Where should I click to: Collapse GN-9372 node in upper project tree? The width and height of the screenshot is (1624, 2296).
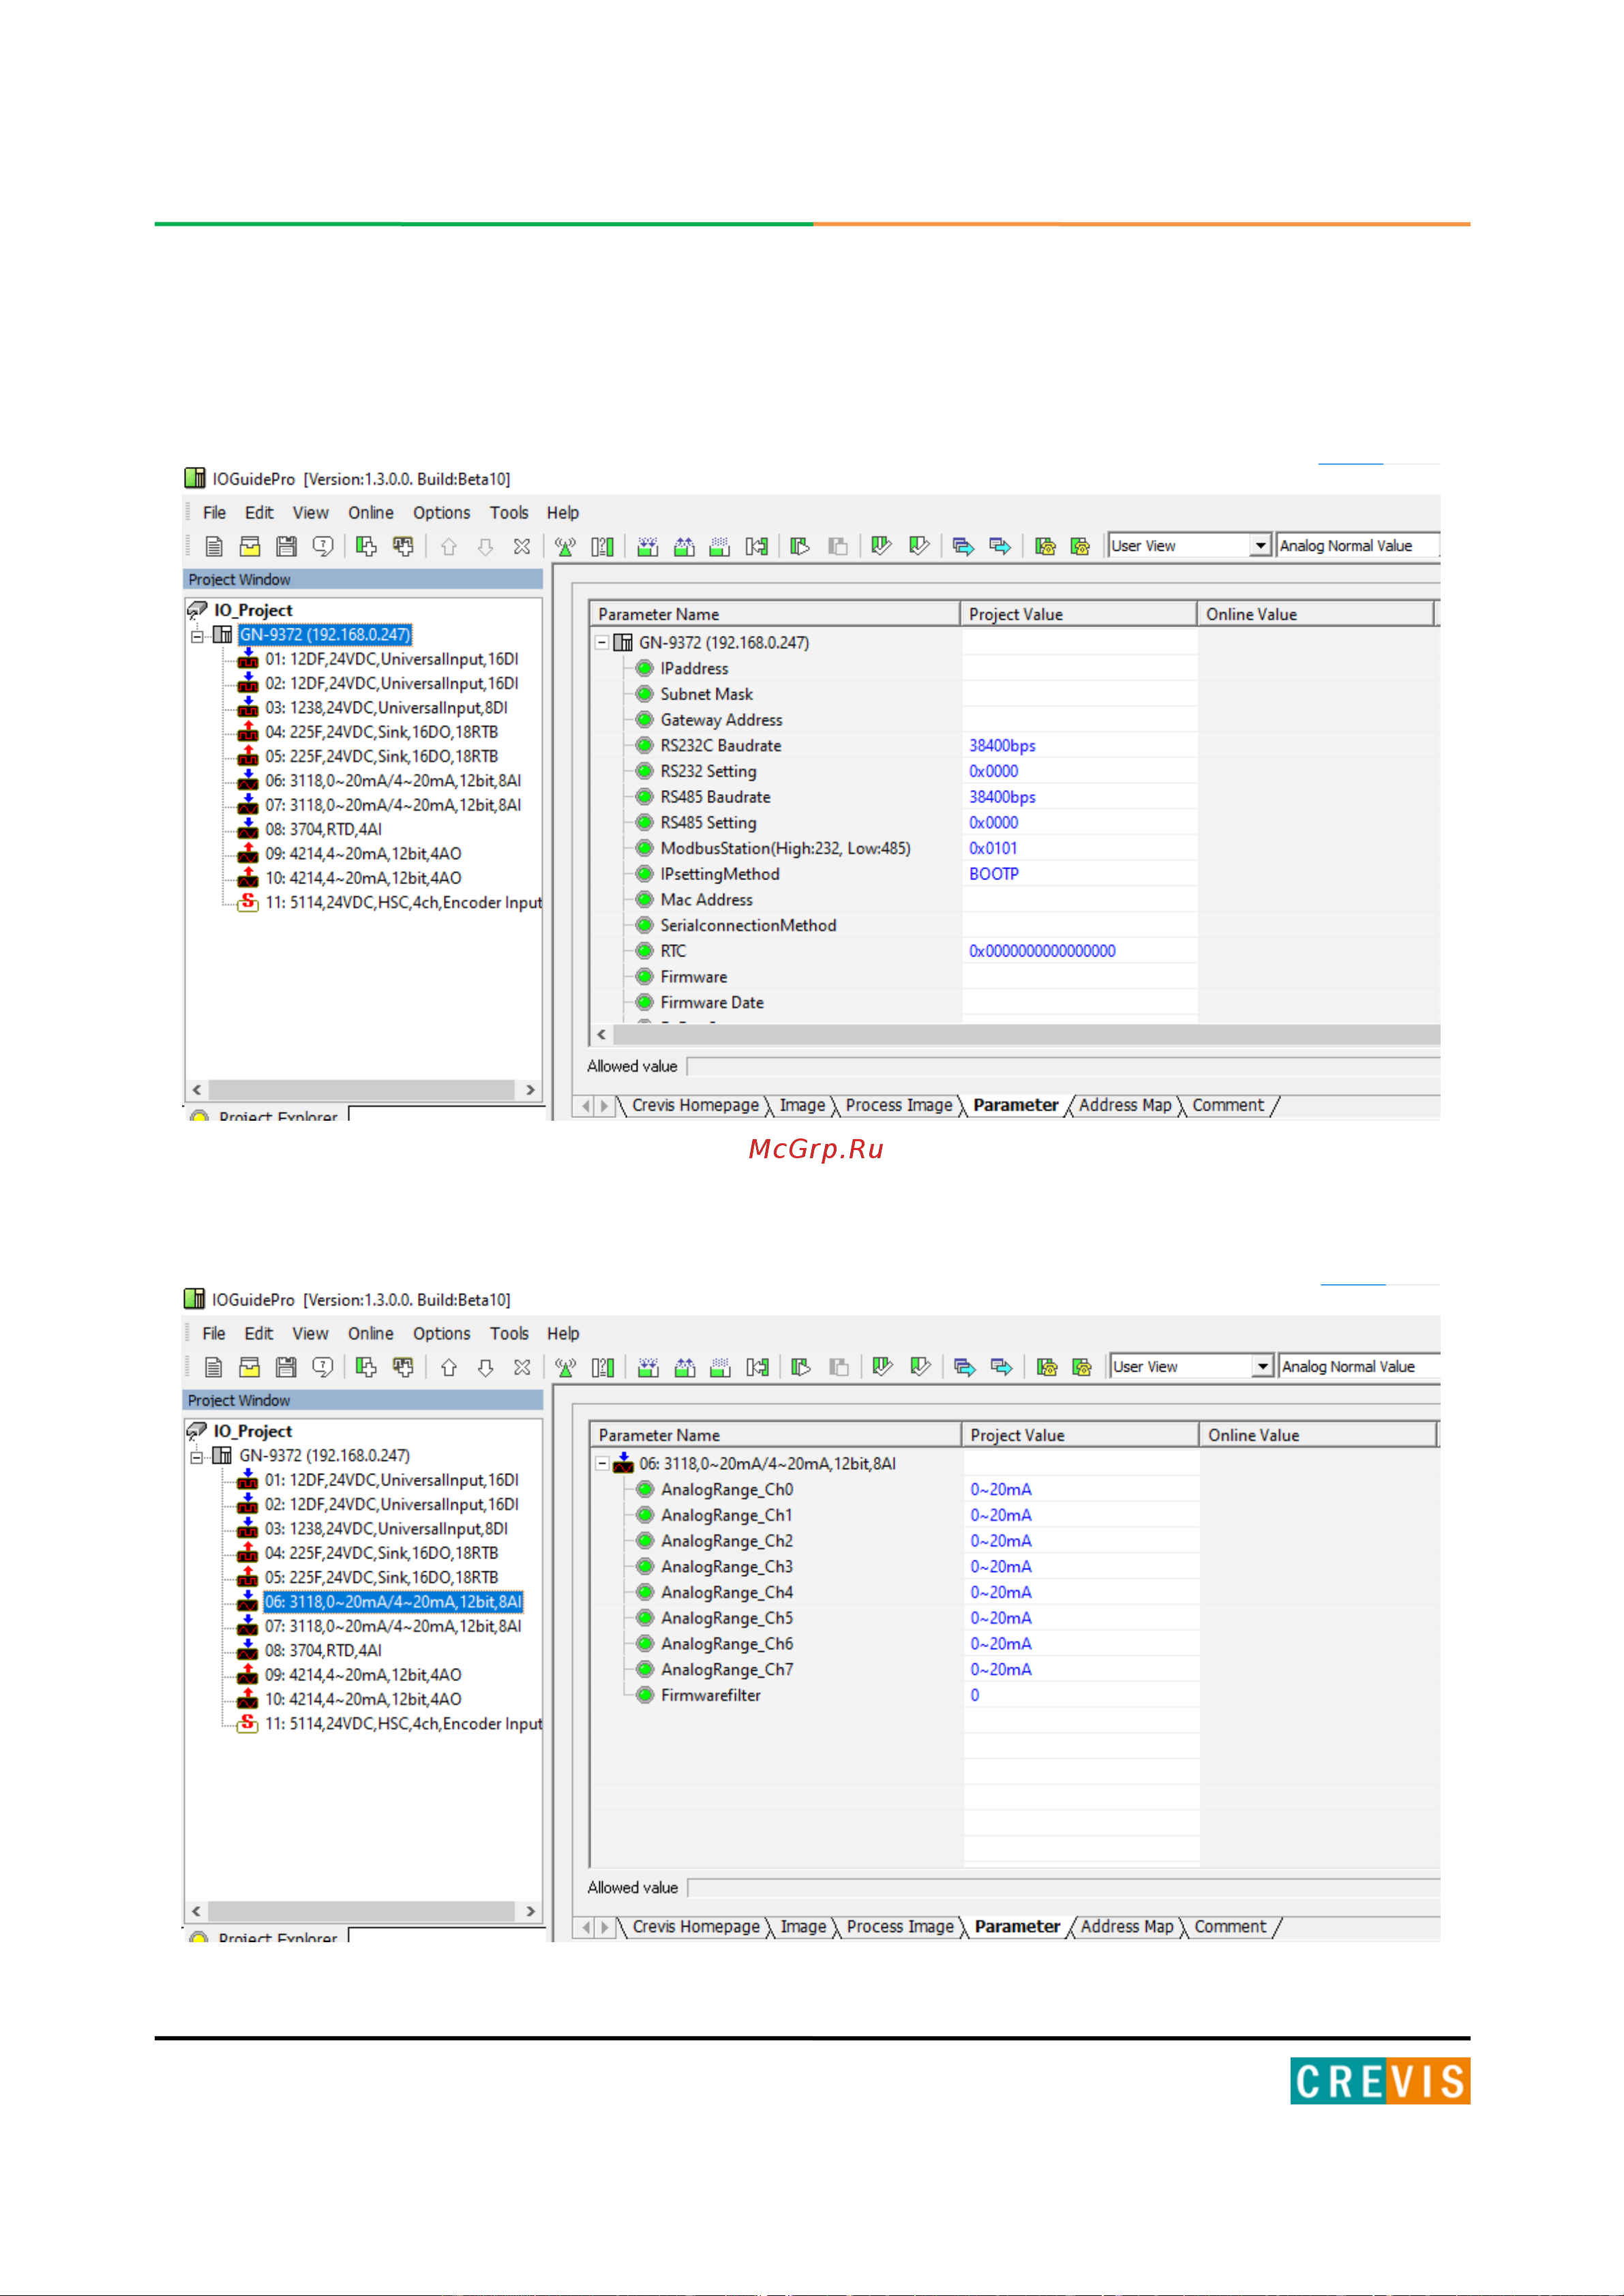click(197, 635)
